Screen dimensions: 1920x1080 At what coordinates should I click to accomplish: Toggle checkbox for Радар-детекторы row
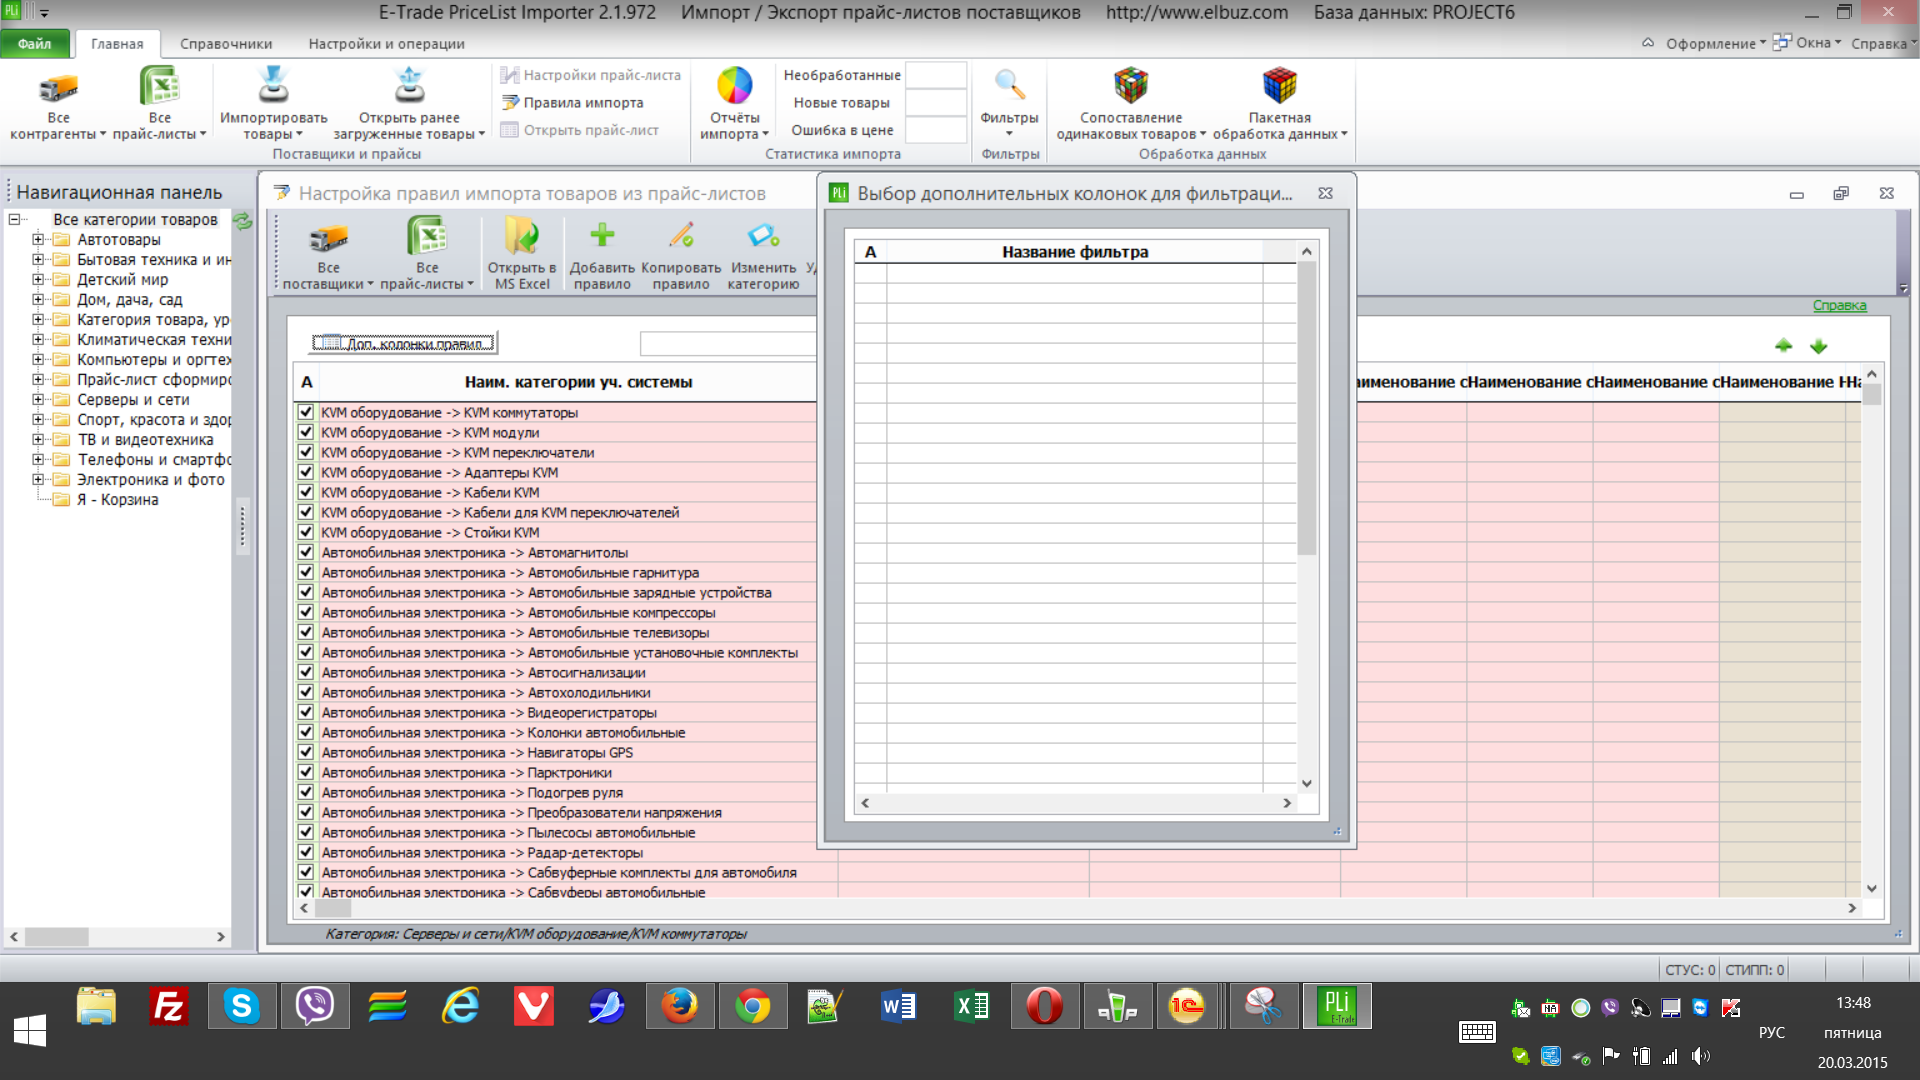tap(306, 852)
